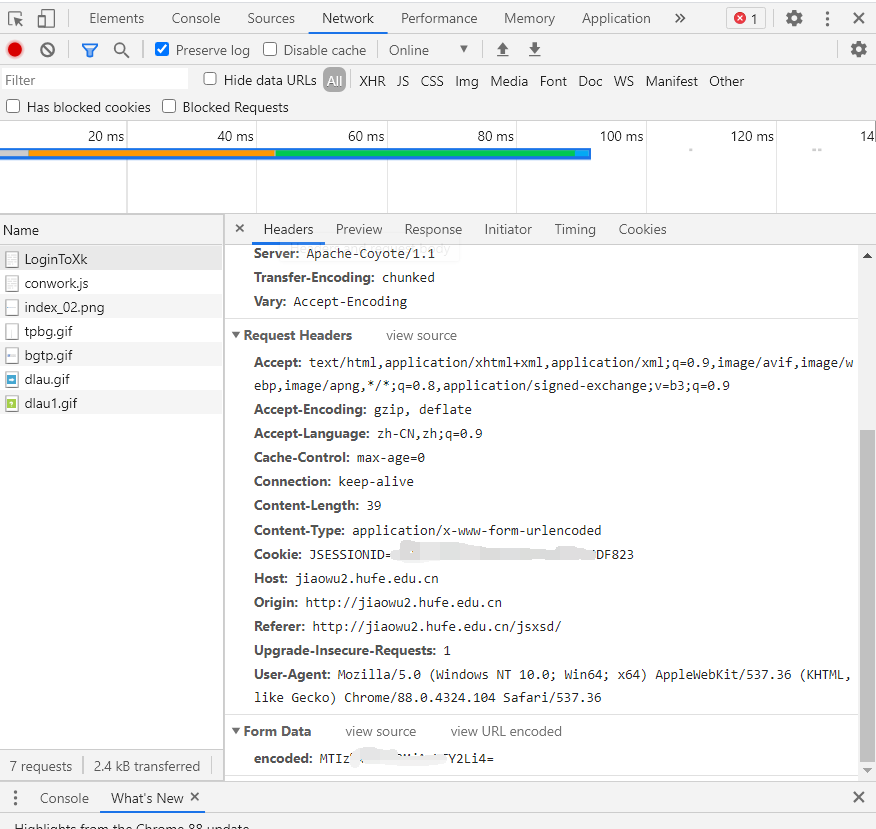876x829 pixels.
Task: Click the network Filter text field
Action: pyautogui.click(x=95, y=80)
